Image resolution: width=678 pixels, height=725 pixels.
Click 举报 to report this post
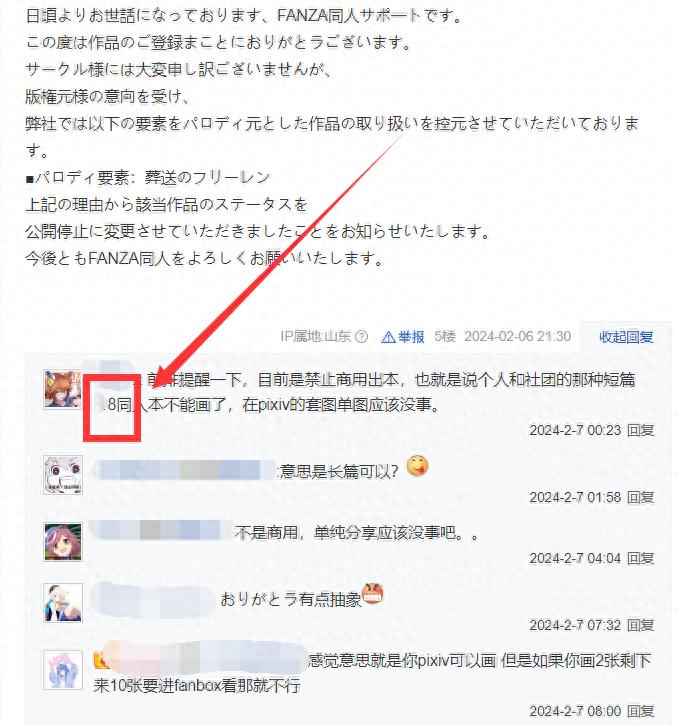[x=411, y=337]
